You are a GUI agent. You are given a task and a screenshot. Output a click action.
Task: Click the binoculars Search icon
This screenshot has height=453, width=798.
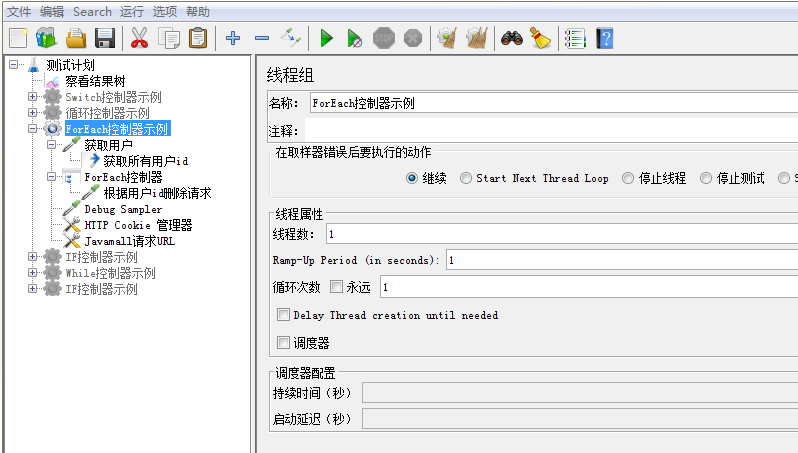[512, 38]
